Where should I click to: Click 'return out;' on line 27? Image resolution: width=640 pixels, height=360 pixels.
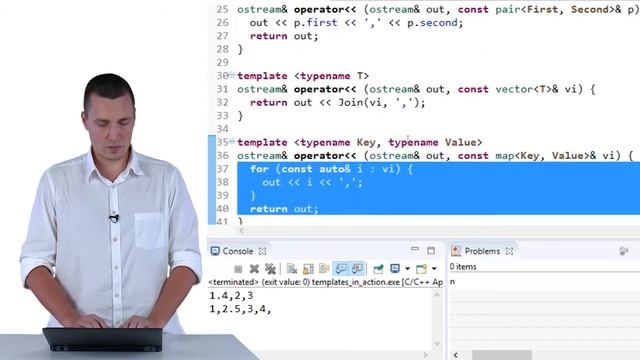point(284,36)
